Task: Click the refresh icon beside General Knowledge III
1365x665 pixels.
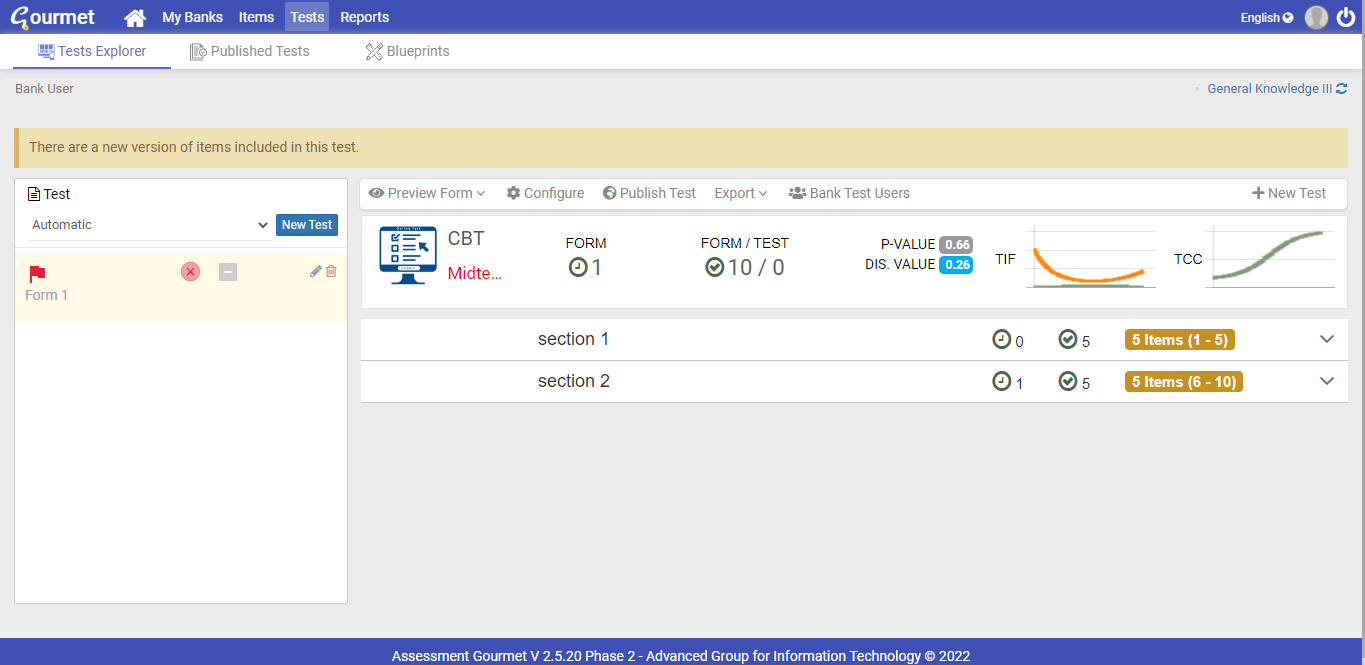Action: tap(1342, 89)
